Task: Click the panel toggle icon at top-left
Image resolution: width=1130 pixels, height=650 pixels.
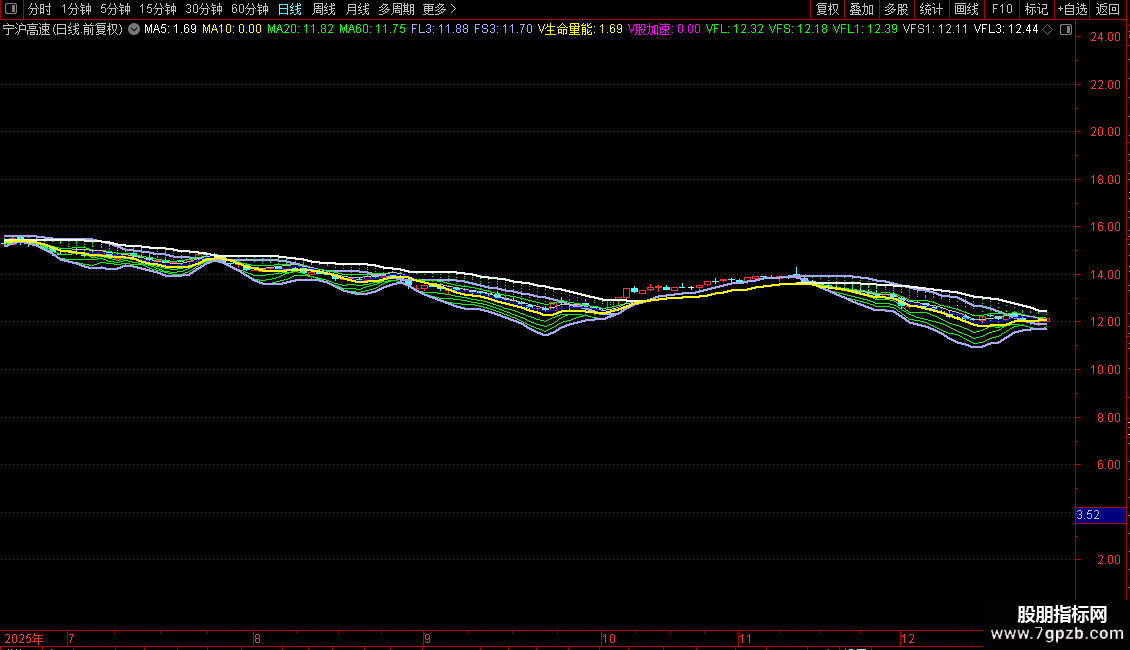Action: (11, 9)
